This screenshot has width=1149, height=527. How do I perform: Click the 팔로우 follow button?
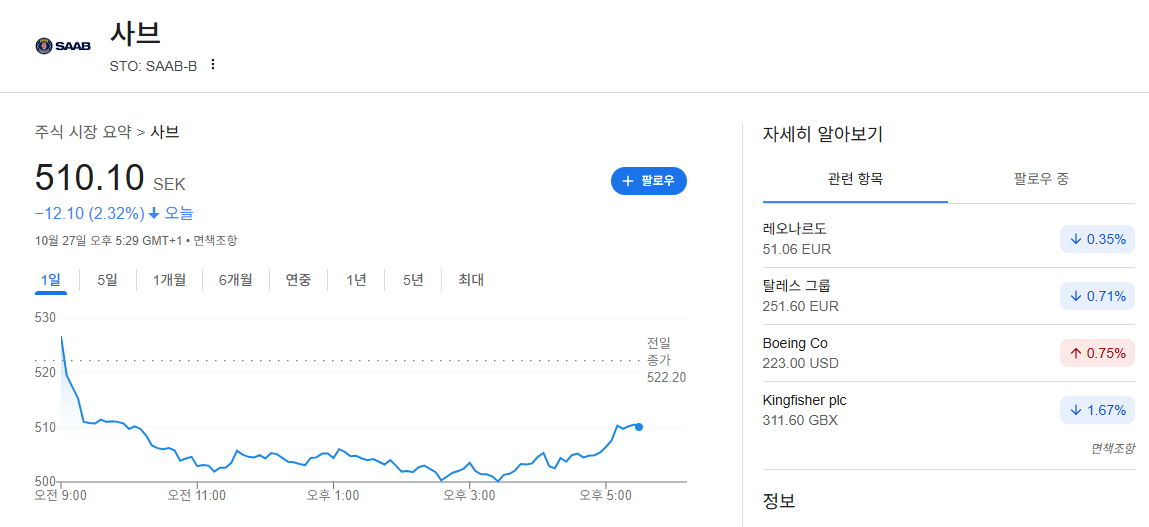[649, 181]
